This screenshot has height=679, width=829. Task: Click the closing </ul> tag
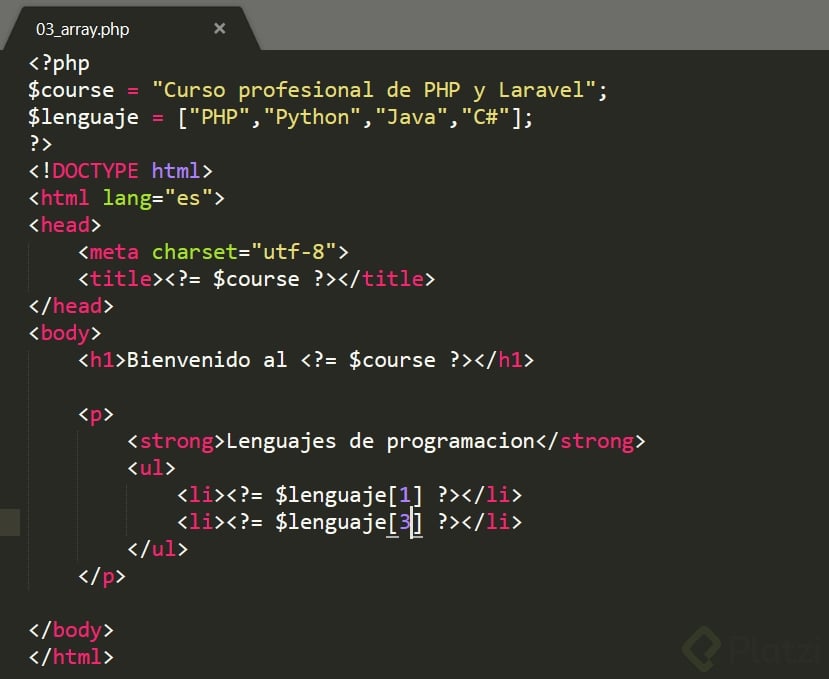tap(158, 549)
